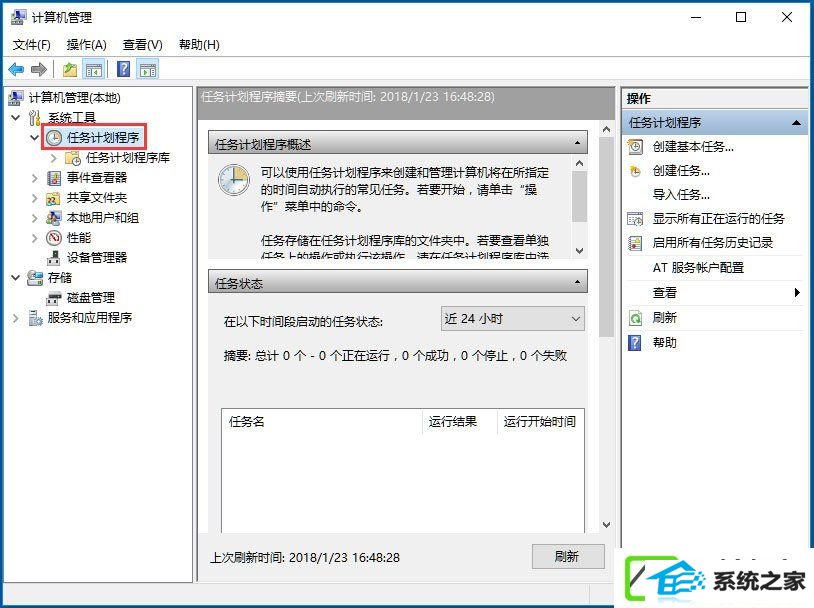814x608 pixels.
Task: Select 设备管理器 in the tree
Action: point(97,258)
